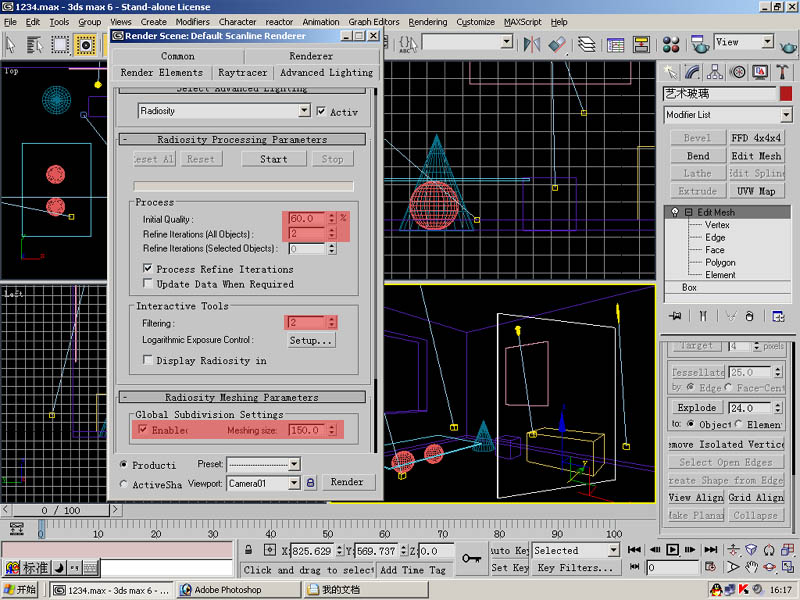The image size is (800, 600).
Task: Choose Elements explode radio option
Action: click(x=738, y=424)
